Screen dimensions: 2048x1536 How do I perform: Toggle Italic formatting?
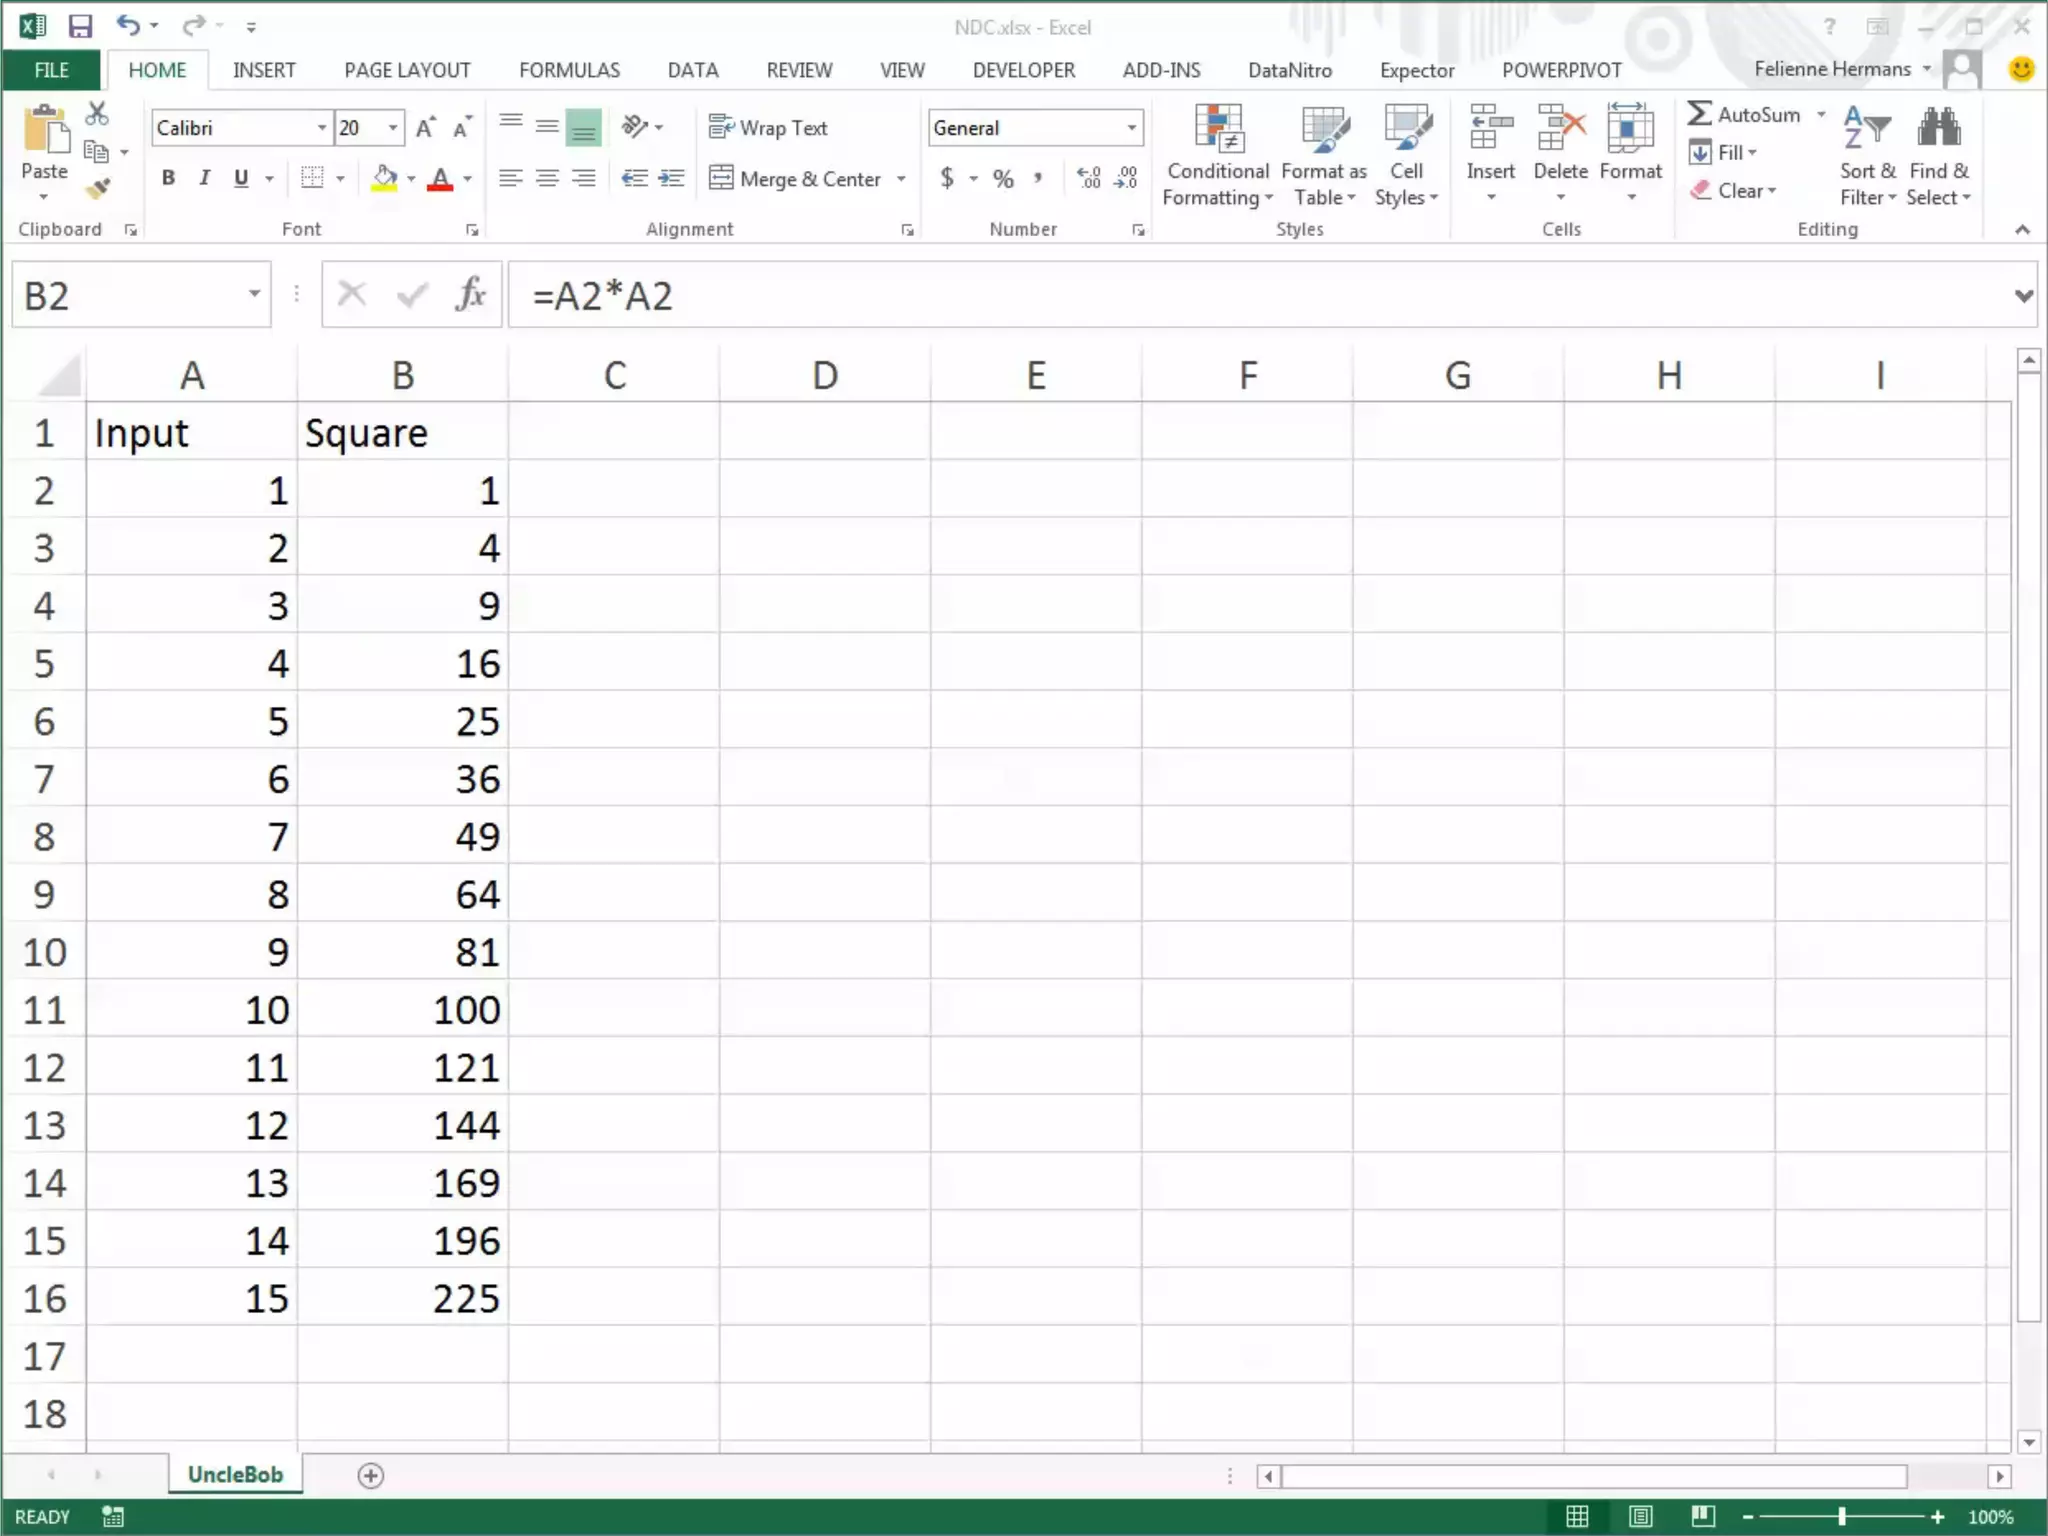pos(204,178)
